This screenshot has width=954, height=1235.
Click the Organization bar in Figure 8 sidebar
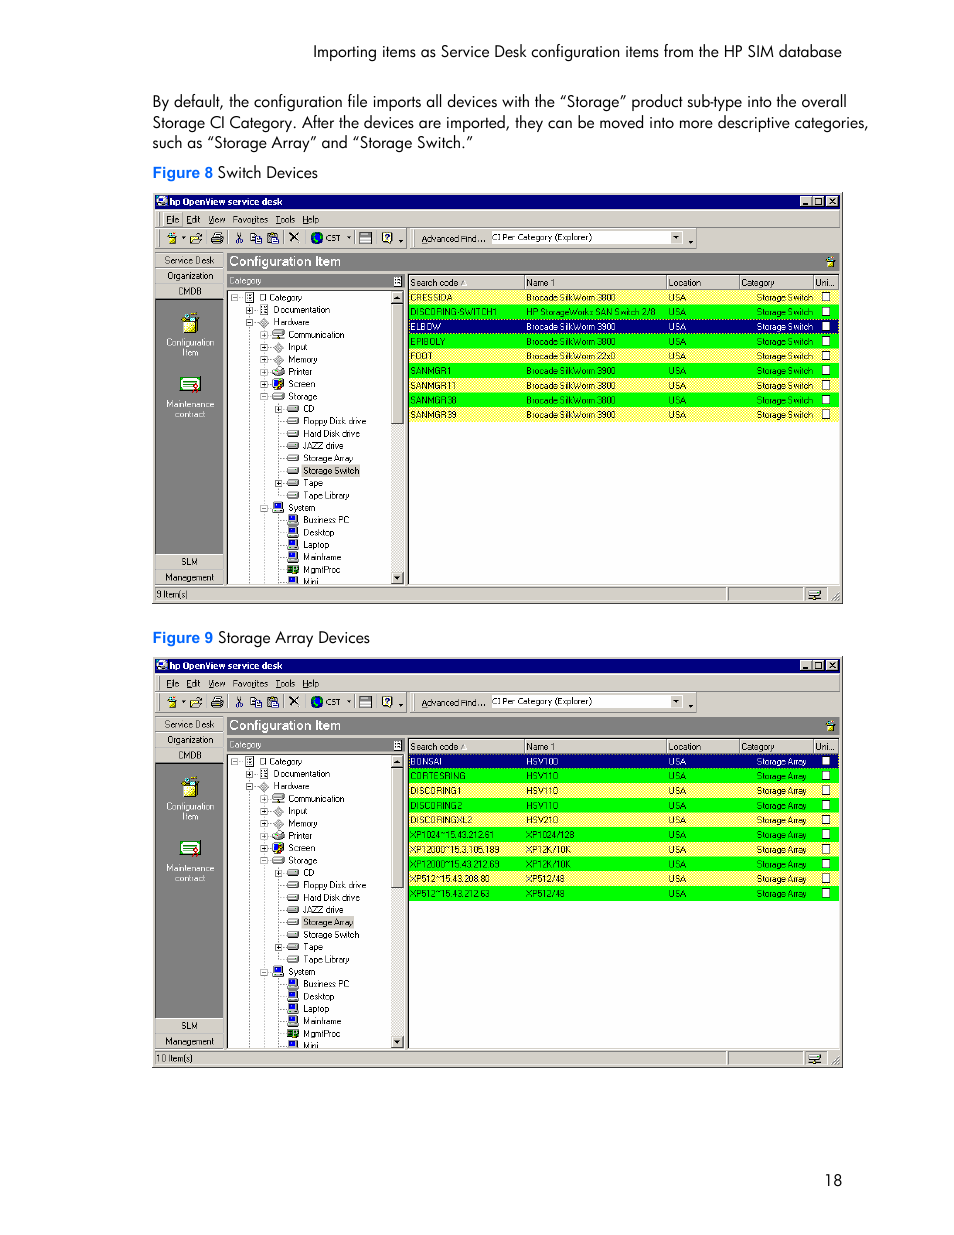coord(190,276)
